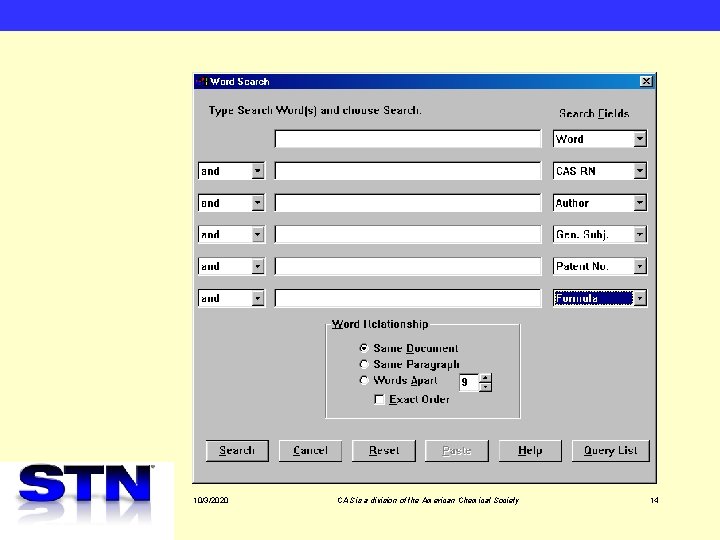
Task: Open the Query List
Action: tap(611, 450)
